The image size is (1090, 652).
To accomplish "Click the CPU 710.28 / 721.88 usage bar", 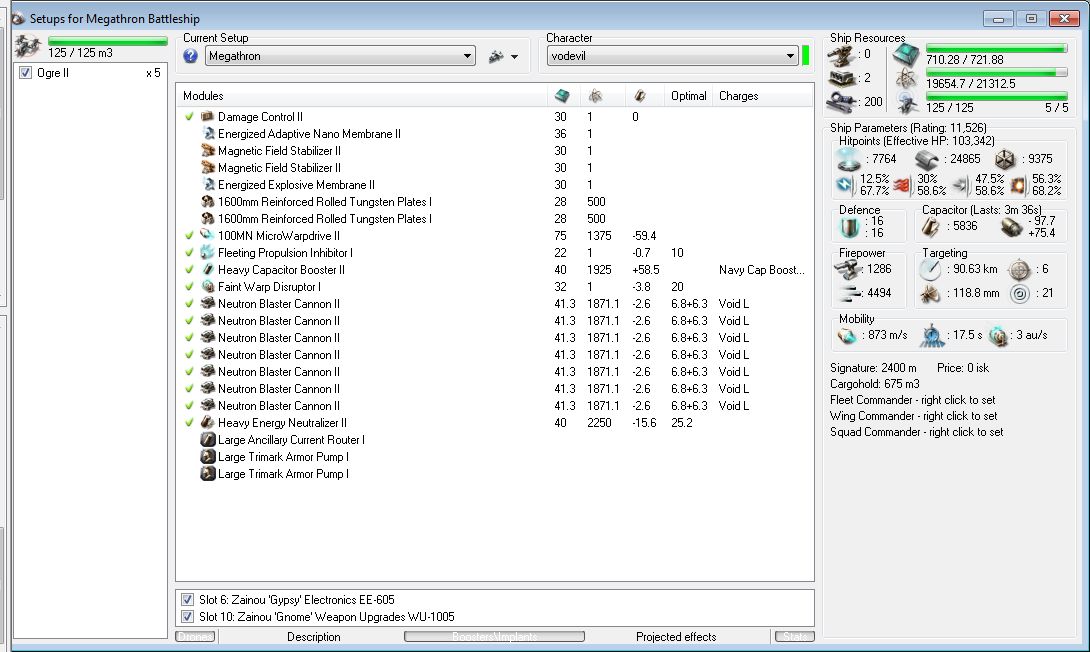I will click(996, 49).
